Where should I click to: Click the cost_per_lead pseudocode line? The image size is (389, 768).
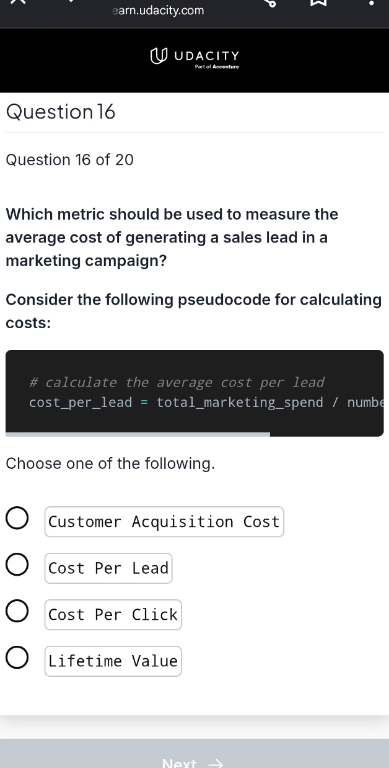(x=206, y=403)
